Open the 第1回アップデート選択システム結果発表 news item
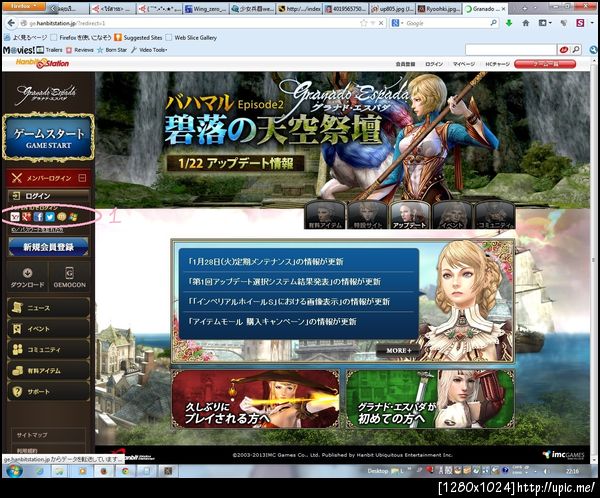Image resolution: width=600 pixels, height=498 pixels. [x=284, y=282]
